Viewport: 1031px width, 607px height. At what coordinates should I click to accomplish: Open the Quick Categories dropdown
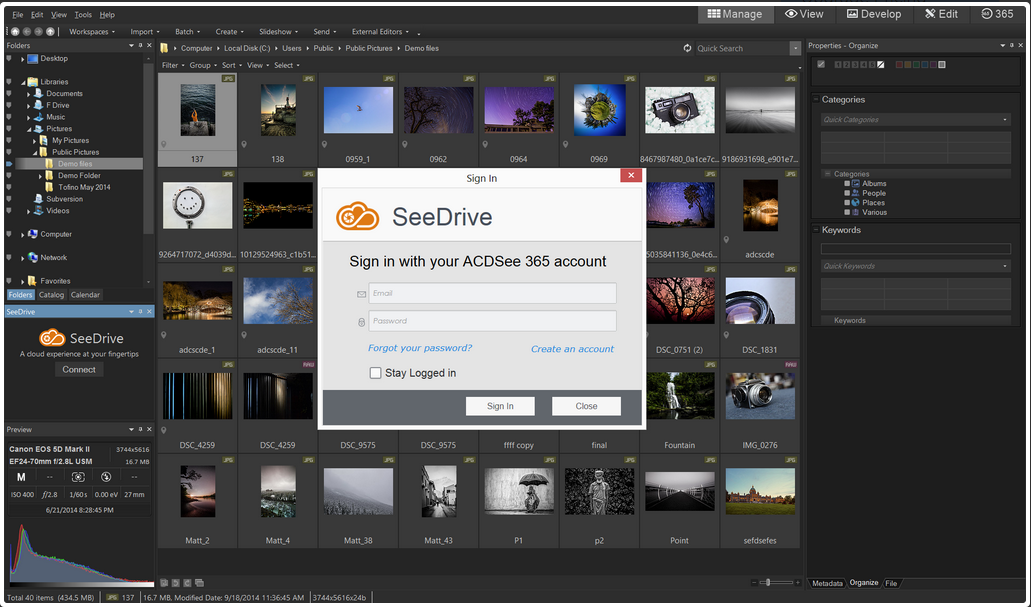[x=1005, y=120]
